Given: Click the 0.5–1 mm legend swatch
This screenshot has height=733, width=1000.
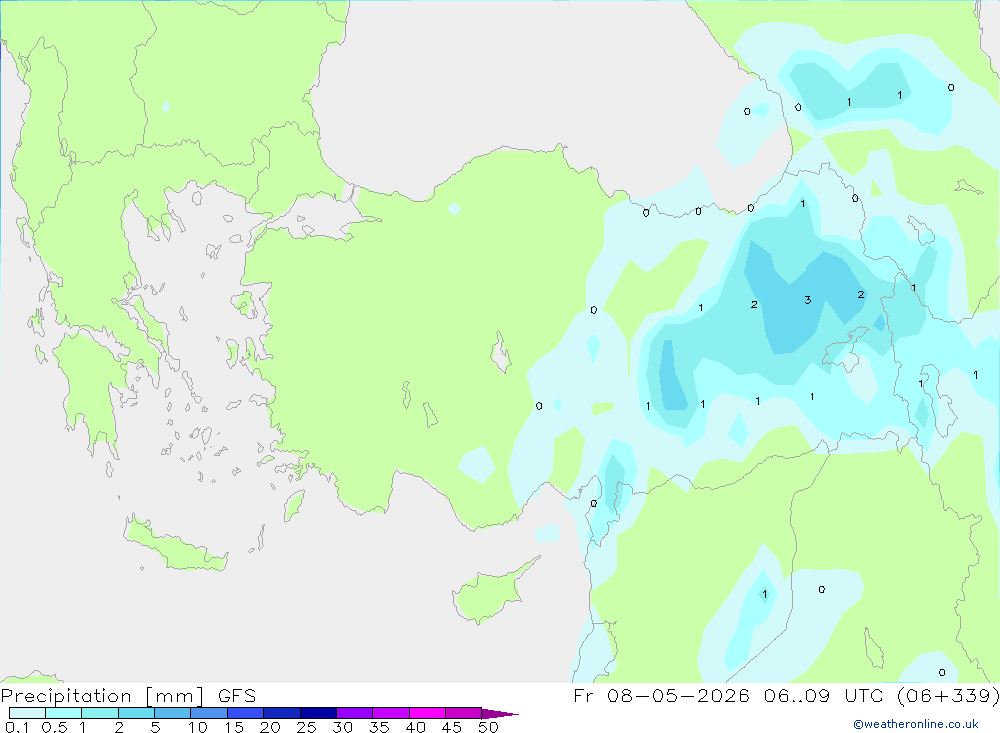Looking at the screenshot, I should pos(63,713).
